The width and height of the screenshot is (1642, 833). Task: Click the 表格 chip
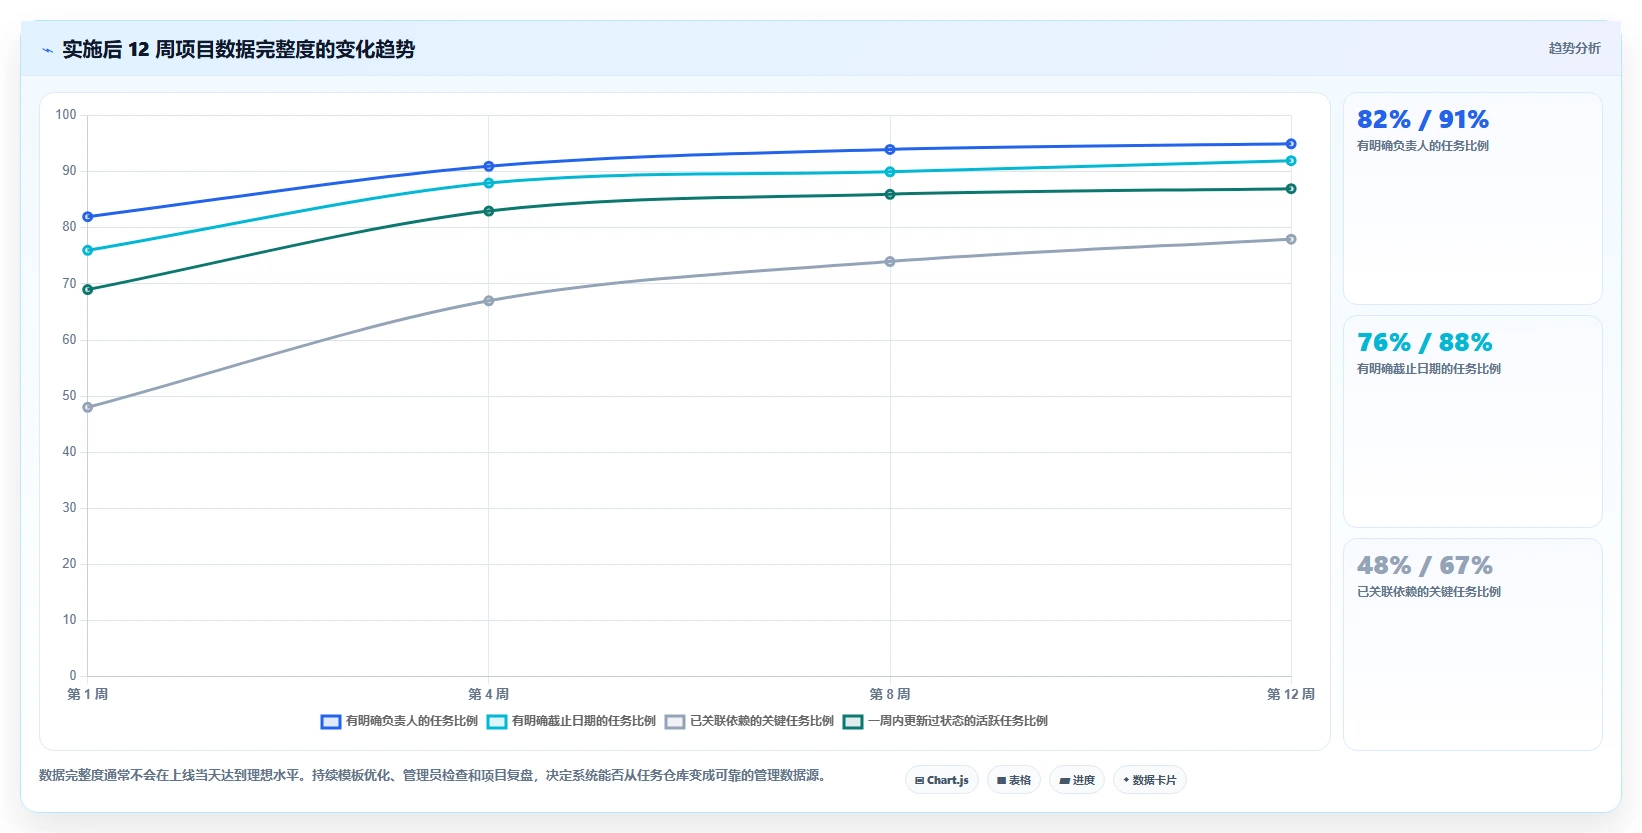[1014, 780]
